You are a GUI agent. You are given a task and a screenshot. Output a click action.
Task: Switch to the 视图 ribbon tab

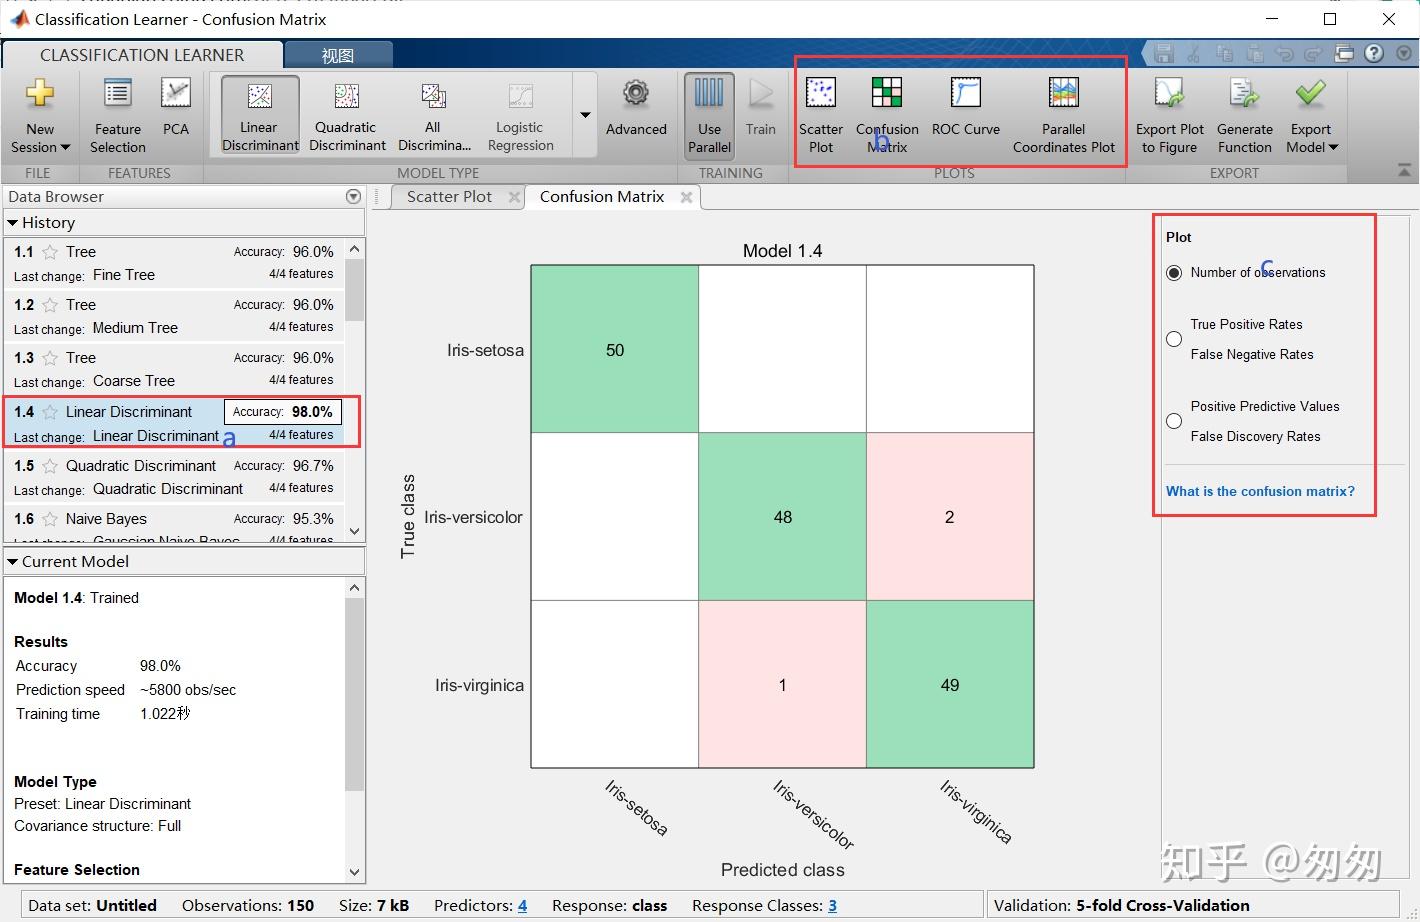(x=338, y=55)
